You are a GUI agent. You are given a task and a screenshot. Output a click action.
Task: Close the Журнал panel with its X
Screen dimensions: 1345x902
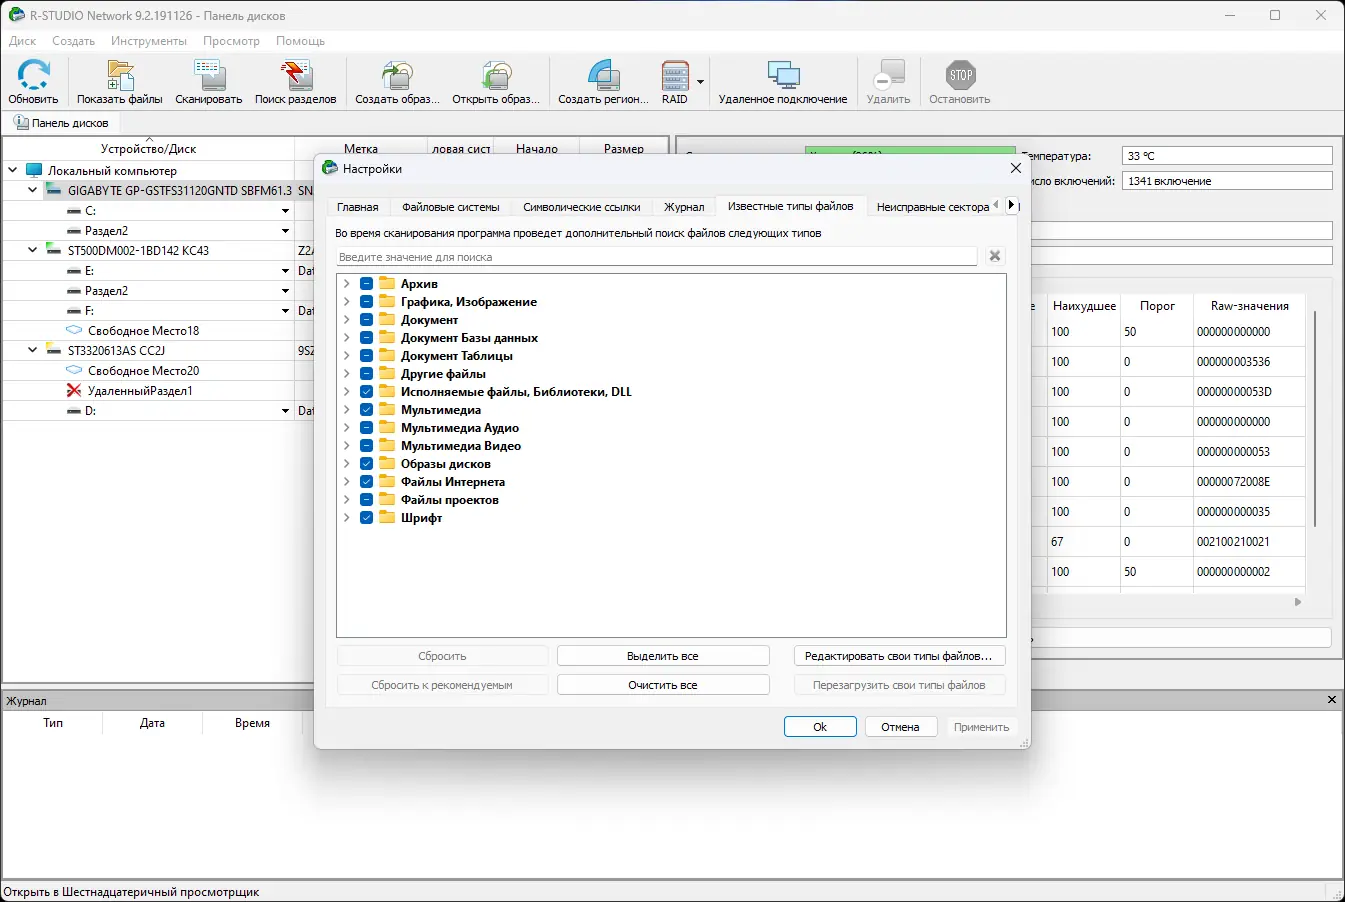[1332, 700]
